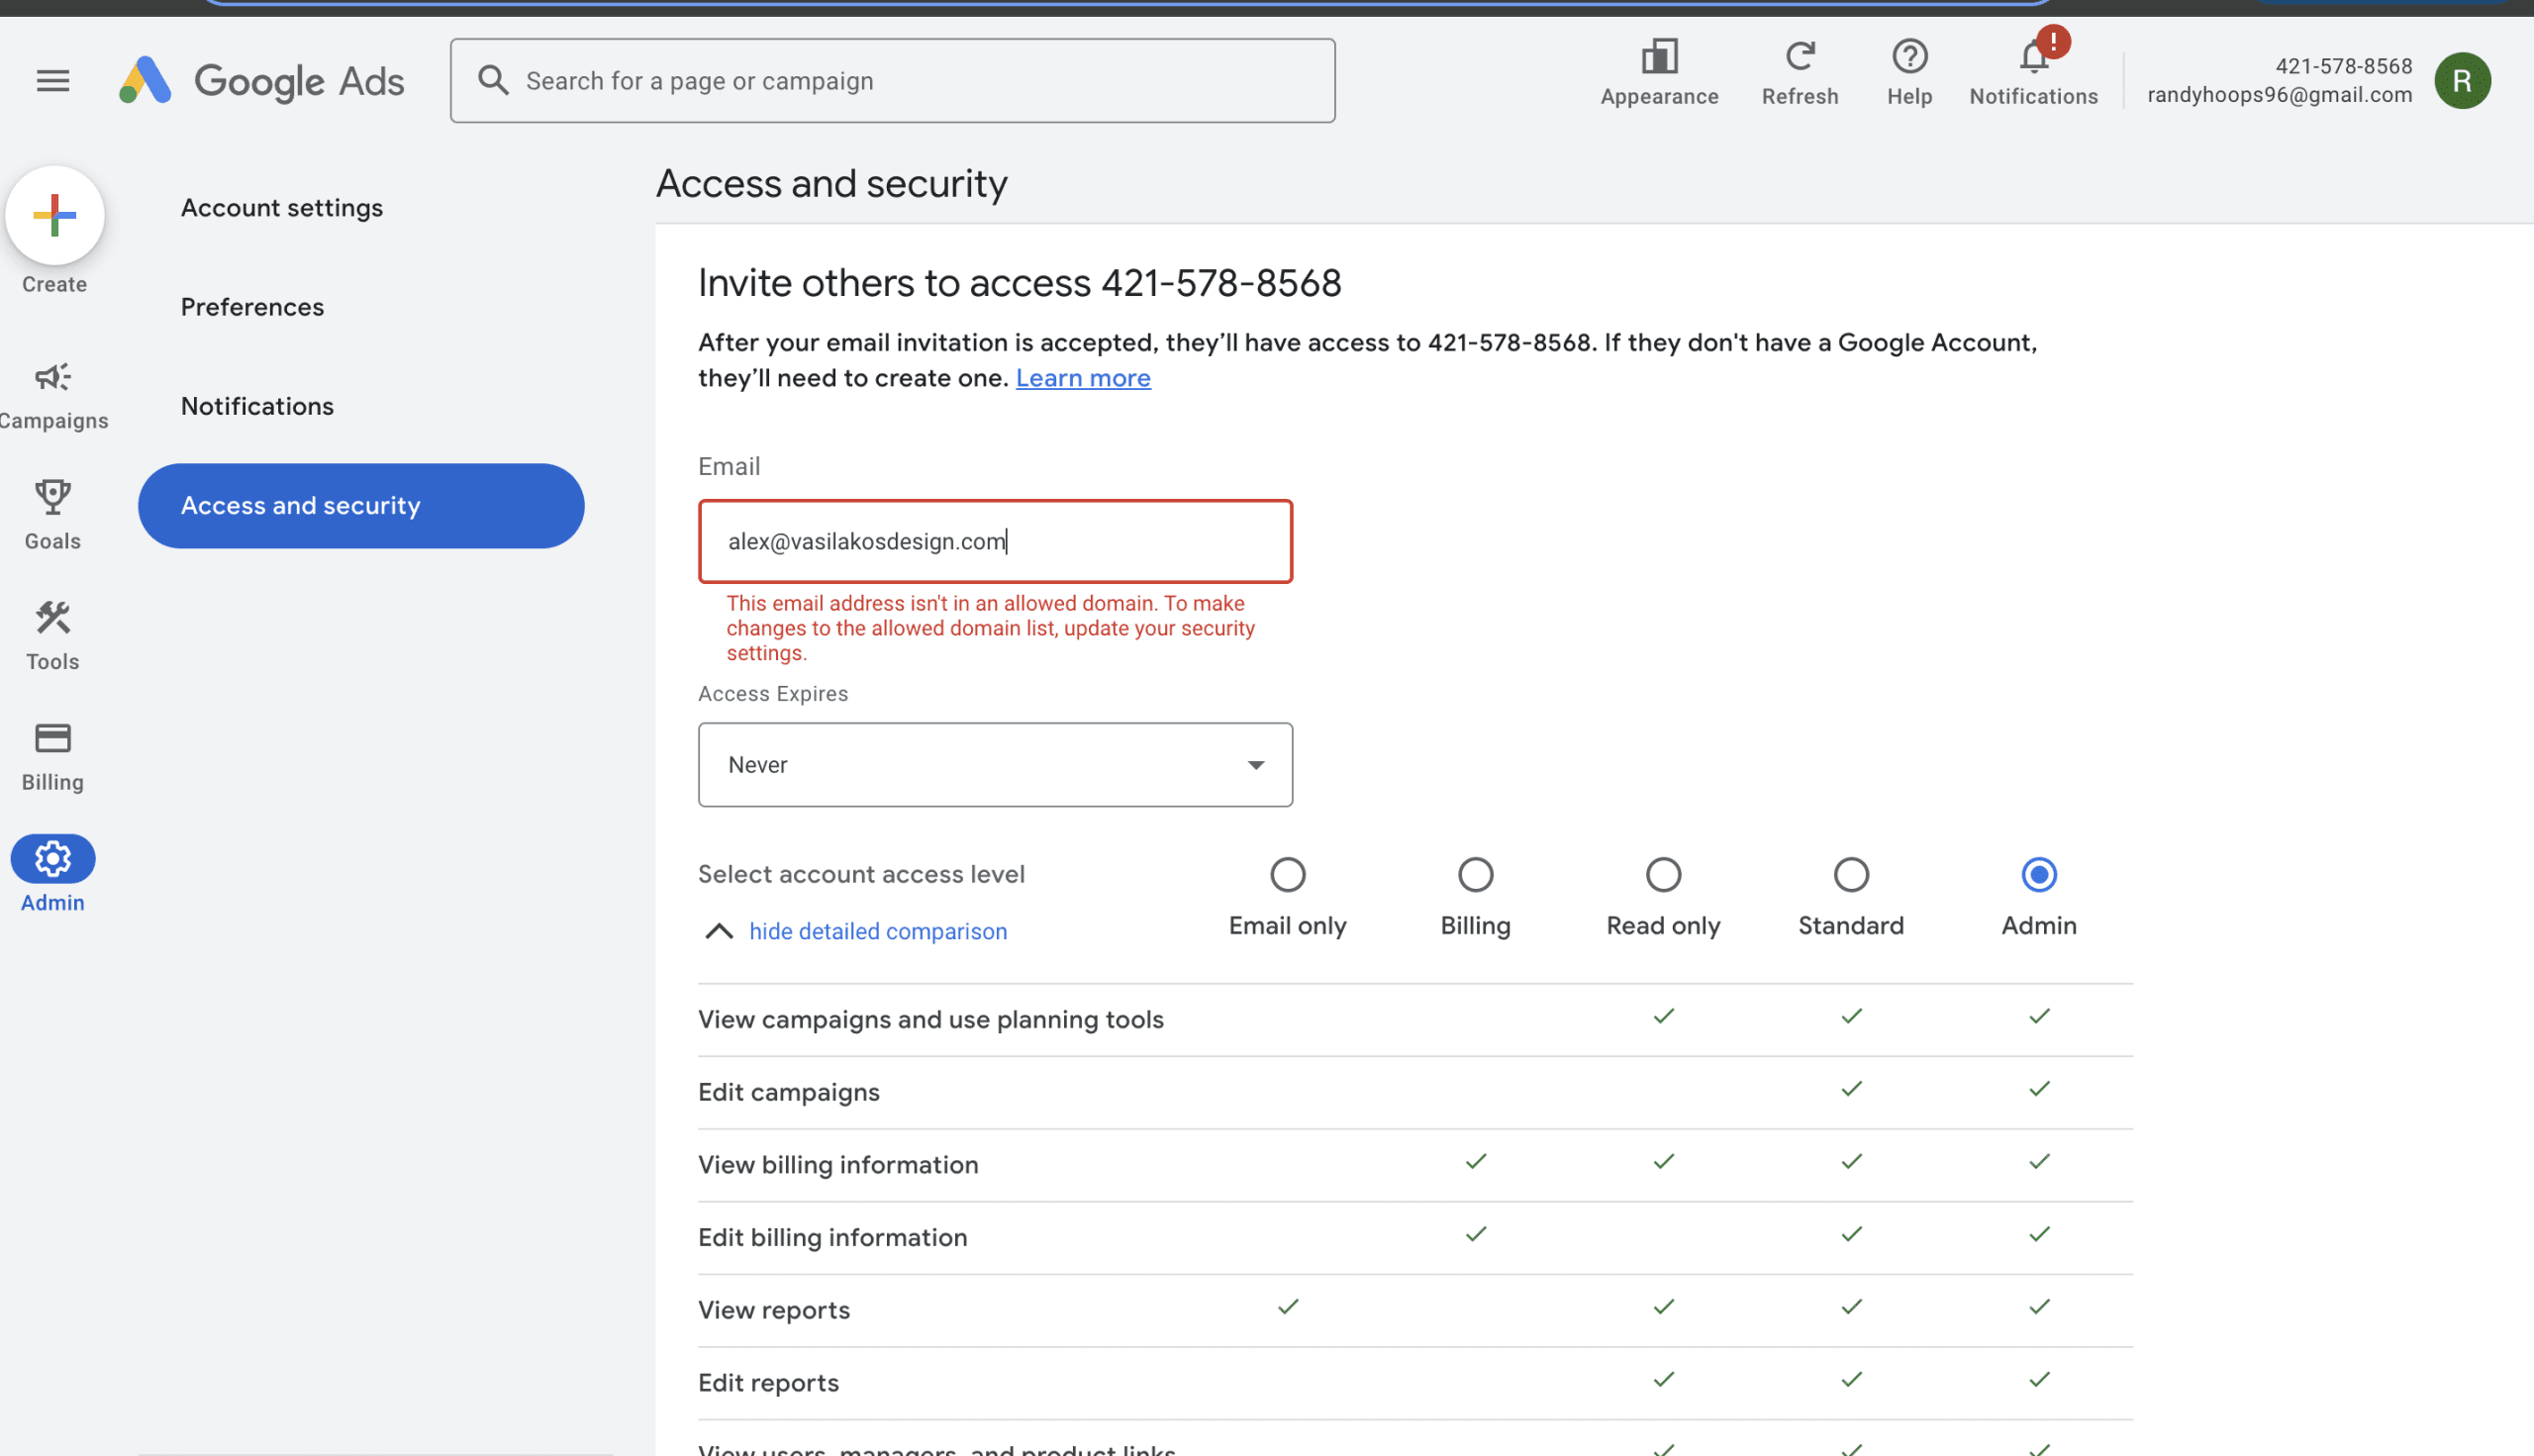Open the Notifications bell
Screen dimensions: 2534x1456
[2033, 57]
